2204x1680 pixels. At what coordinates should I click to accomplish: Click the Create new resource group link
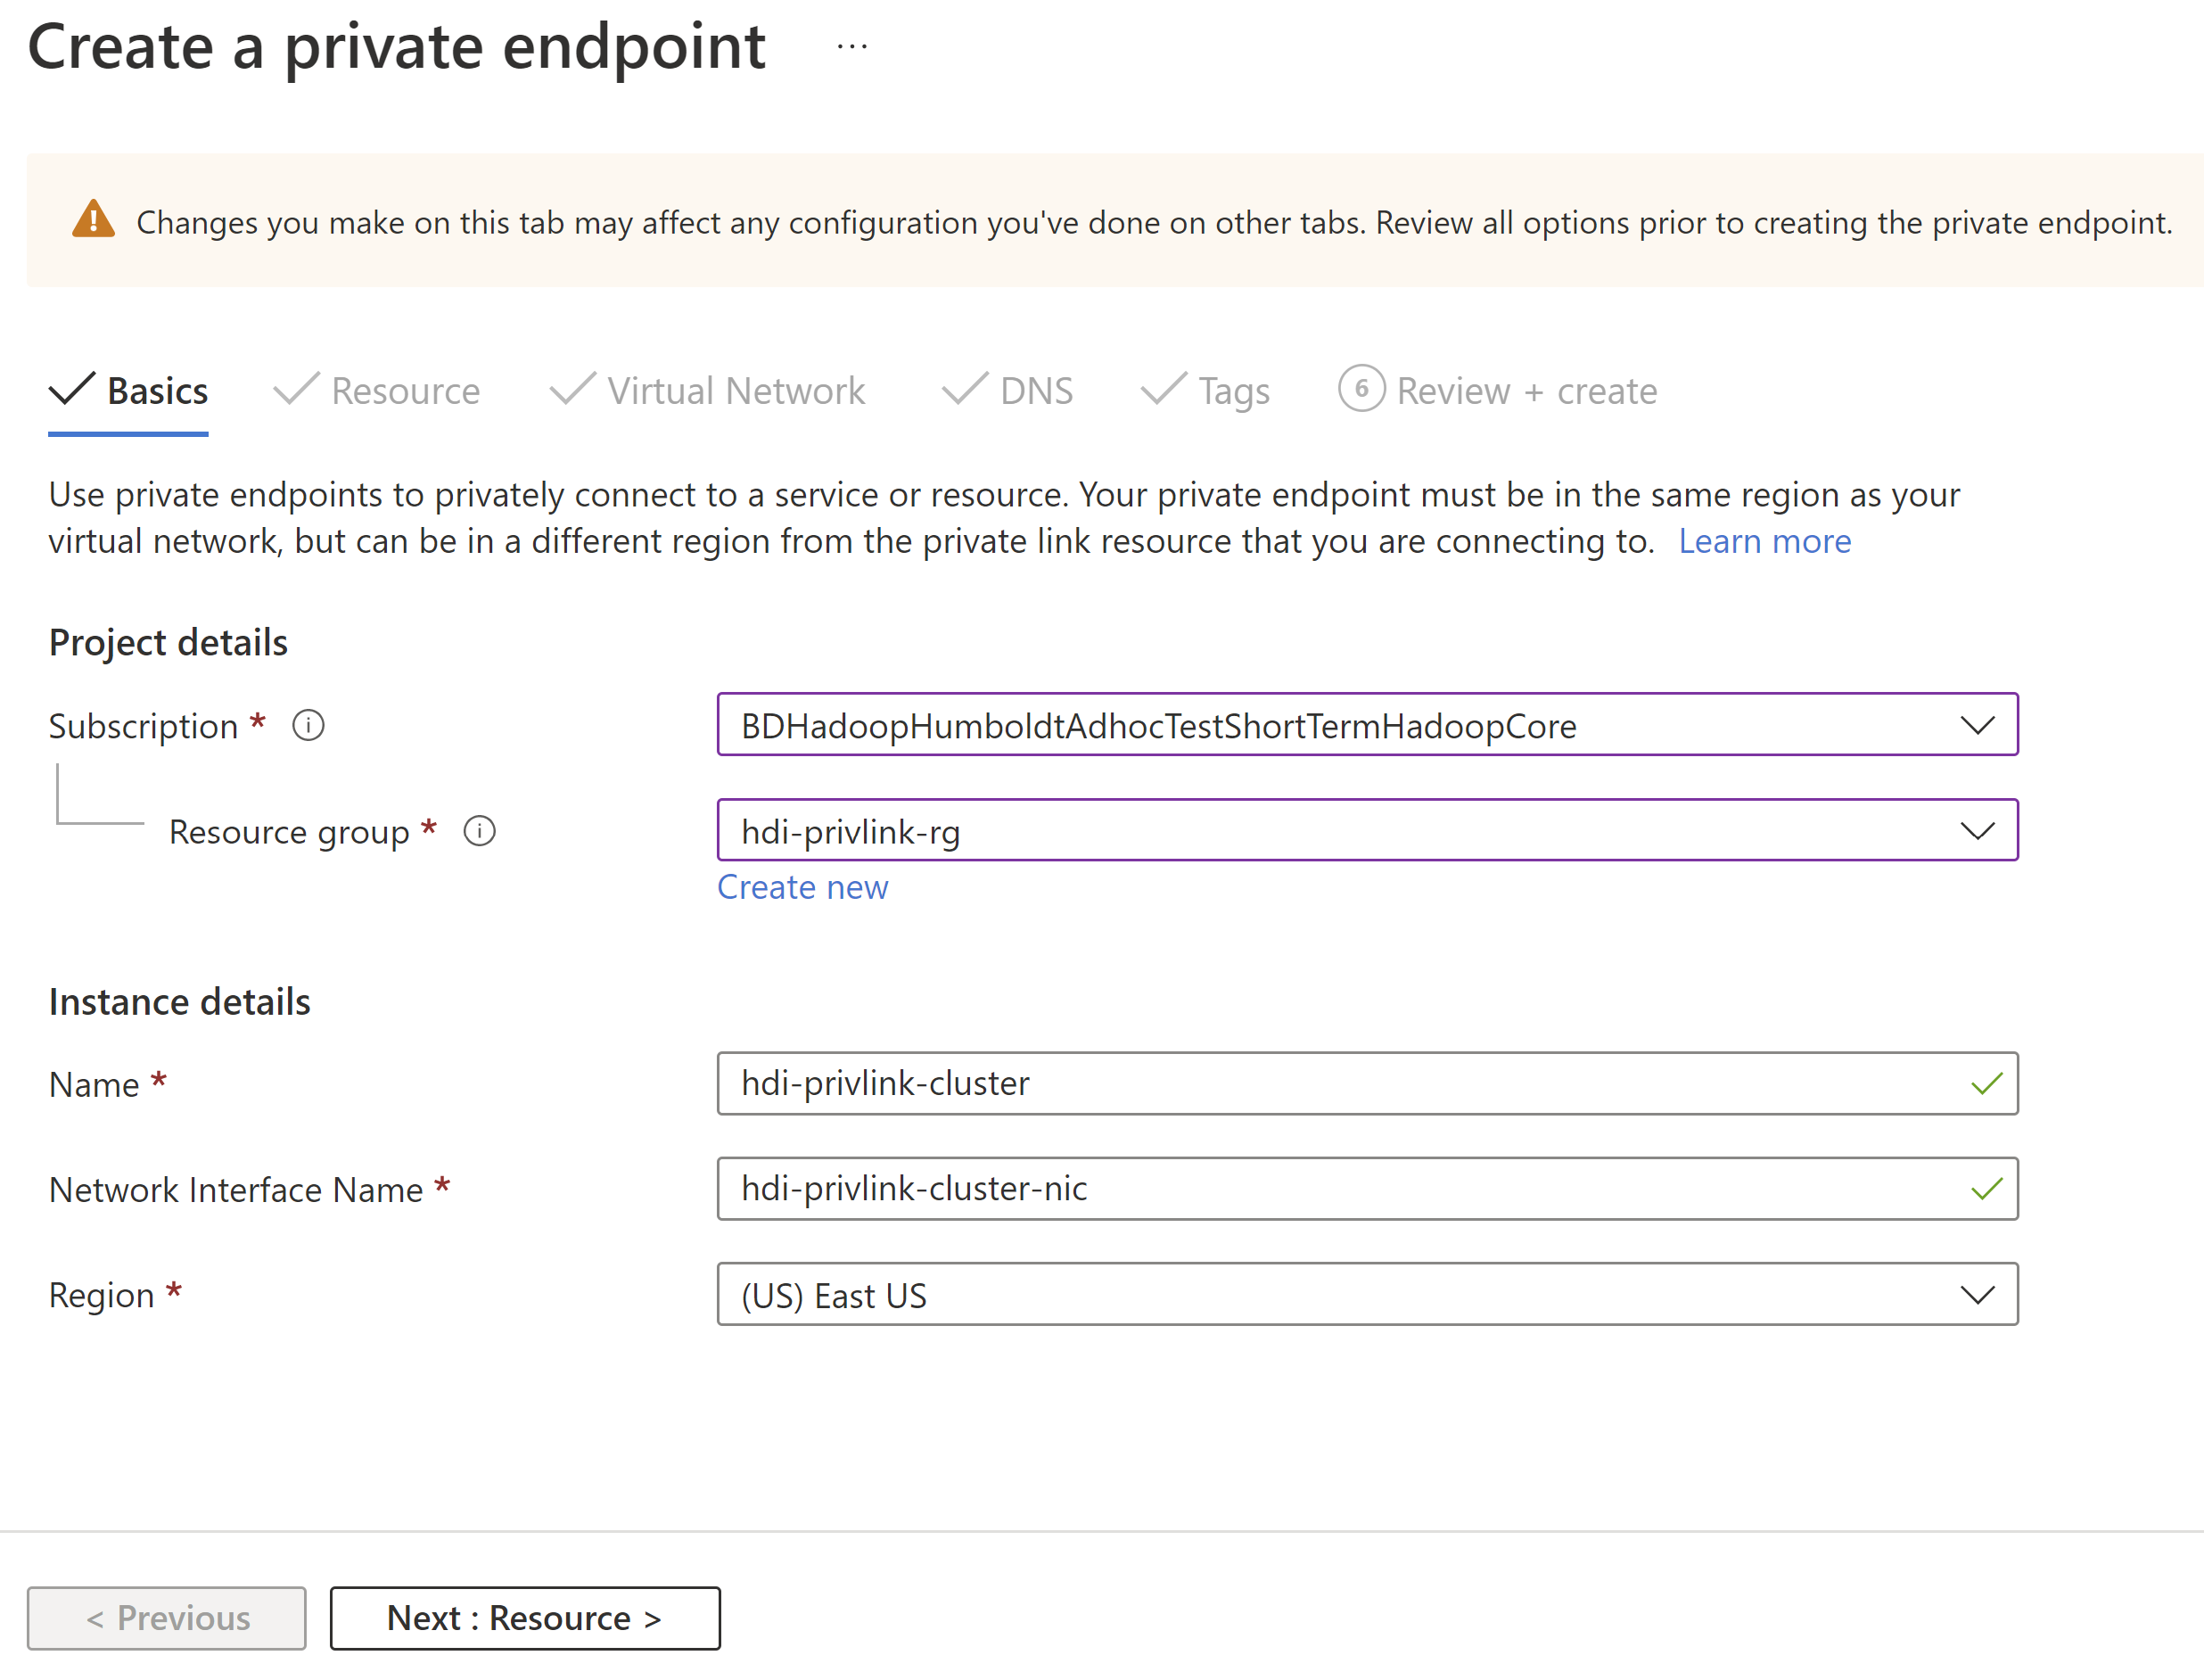[803, 885]
